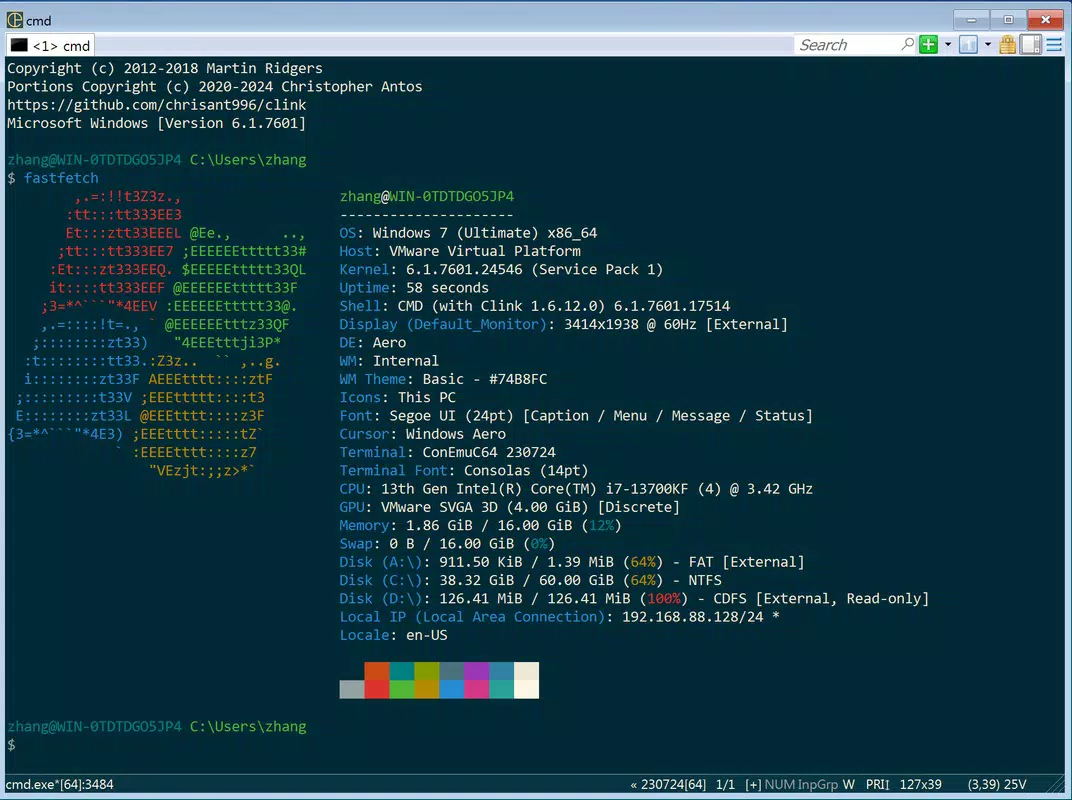Click the red '100%' disk D usage value
Screen dimensions: 1072x800
click(664, 599)
